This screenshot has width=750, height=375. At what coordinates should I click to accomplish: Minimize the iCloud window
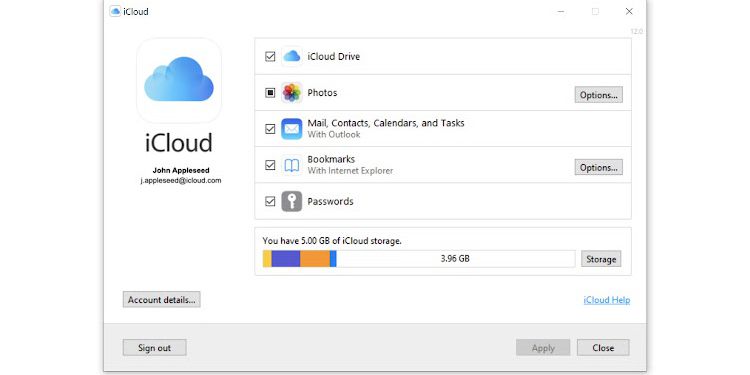pyautogui.click(x=561, y=11)
